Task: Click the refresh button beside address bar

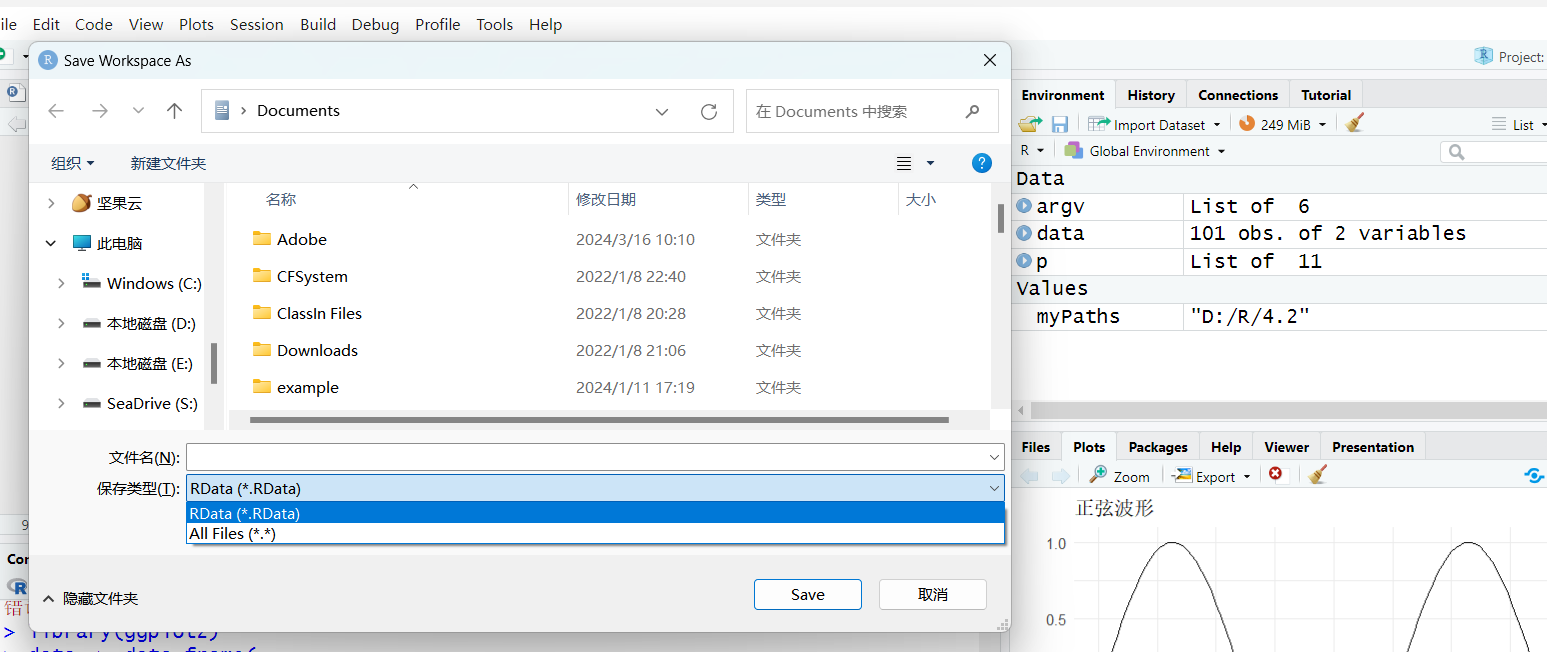Action: pyautogui.click(x=709, y=111)
